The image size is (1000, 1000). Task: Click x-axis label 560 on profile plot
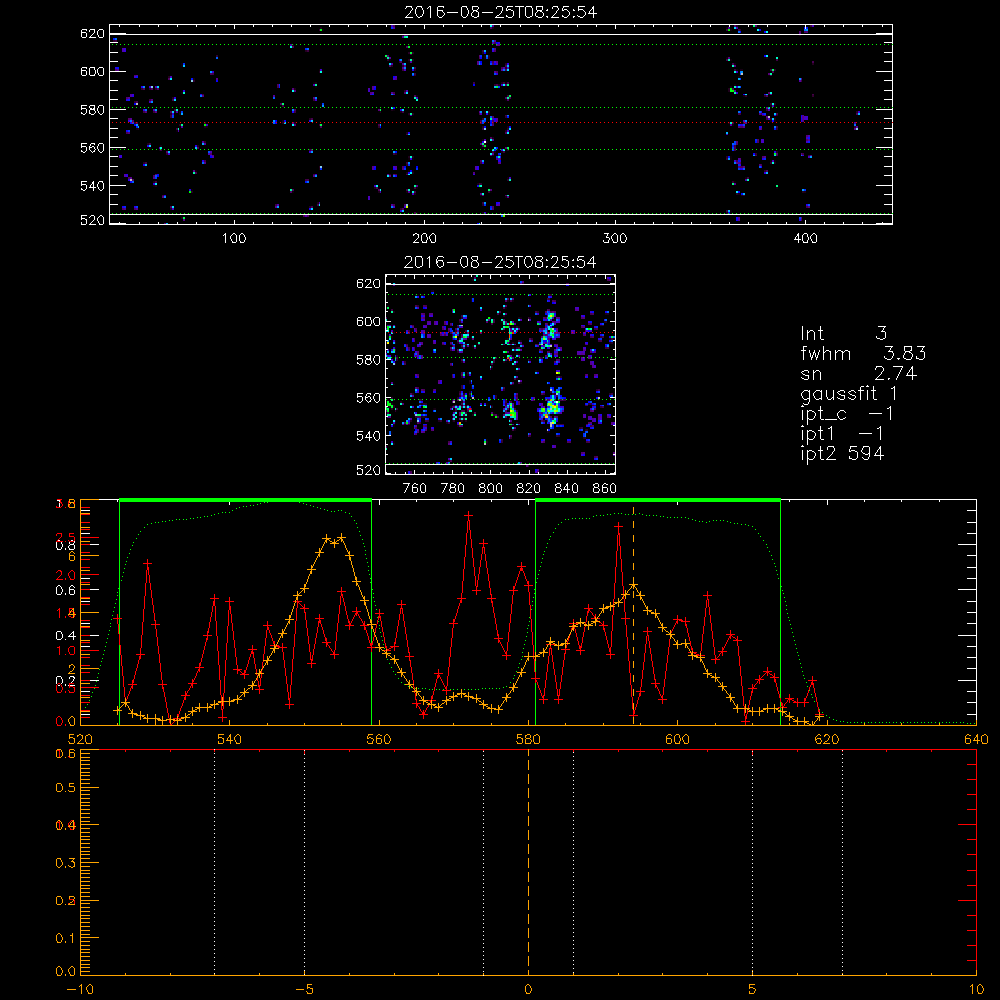coord(379,740)
